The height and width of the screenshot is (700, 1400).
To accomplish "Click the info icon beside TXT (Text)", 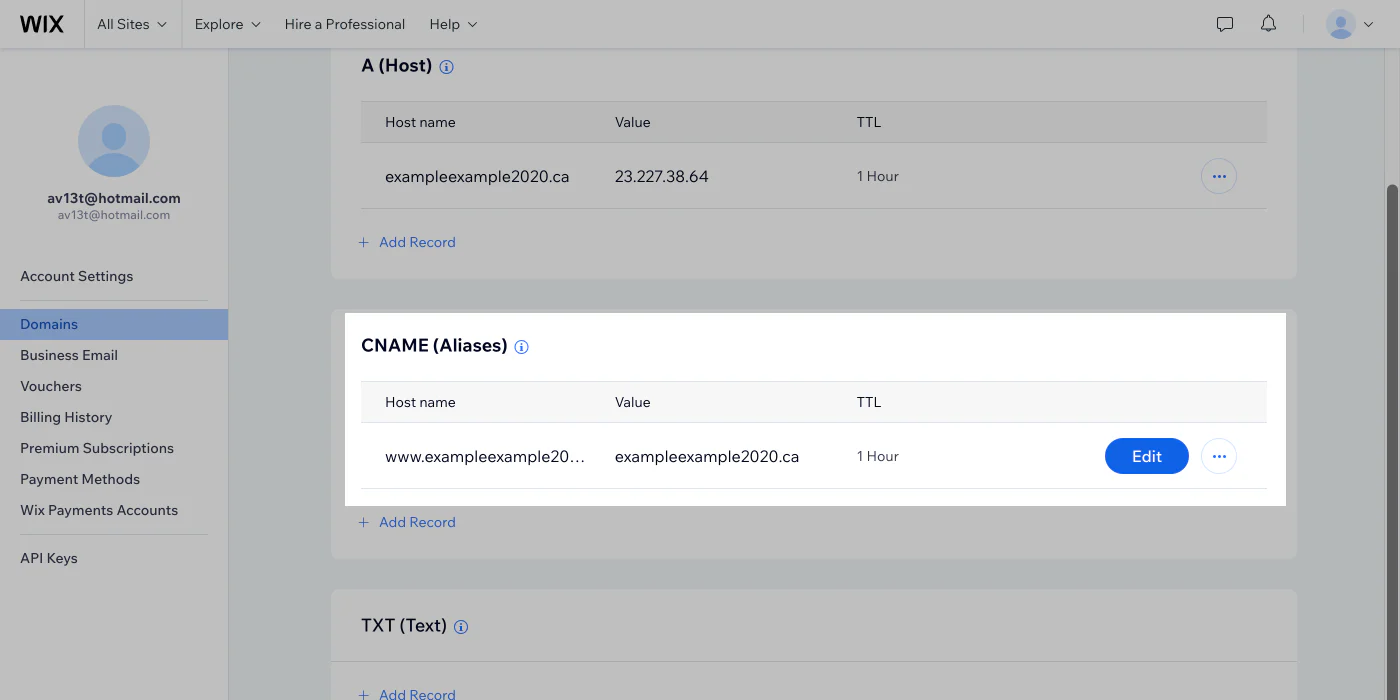I will coord(461,627).
